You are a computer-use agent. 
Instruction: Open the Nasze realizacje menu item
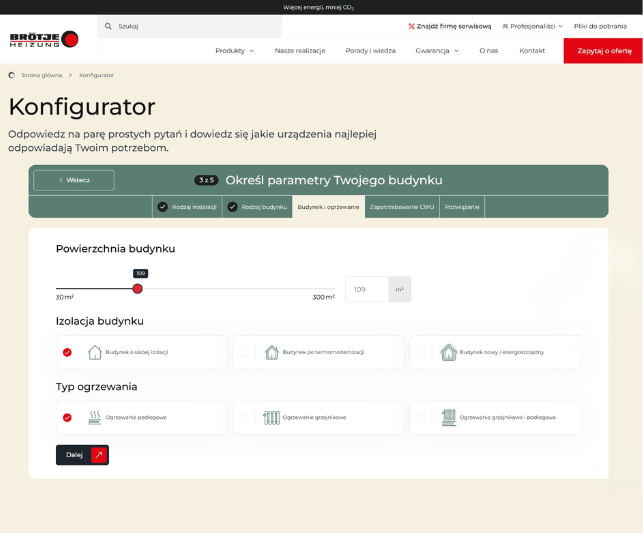click(x=300, y=51)
